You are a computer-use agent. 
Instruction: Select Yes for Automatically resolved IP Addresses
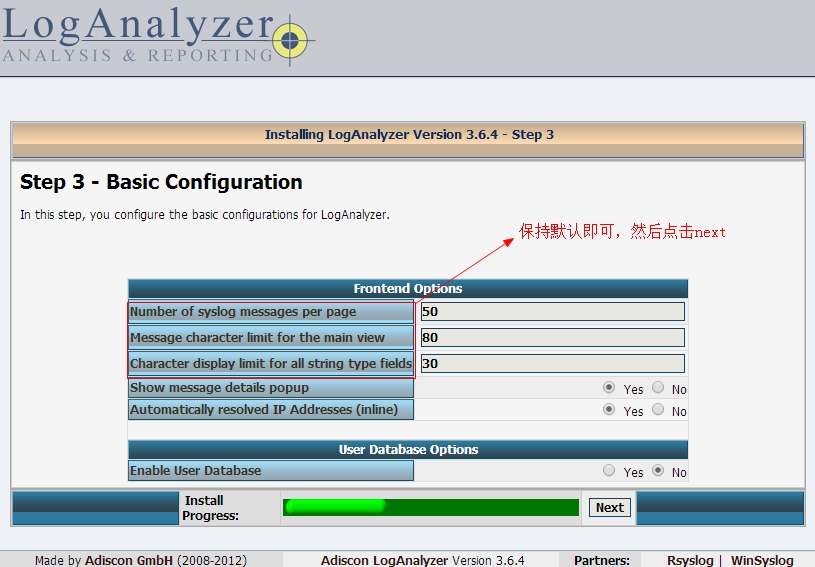coord(609,410)
